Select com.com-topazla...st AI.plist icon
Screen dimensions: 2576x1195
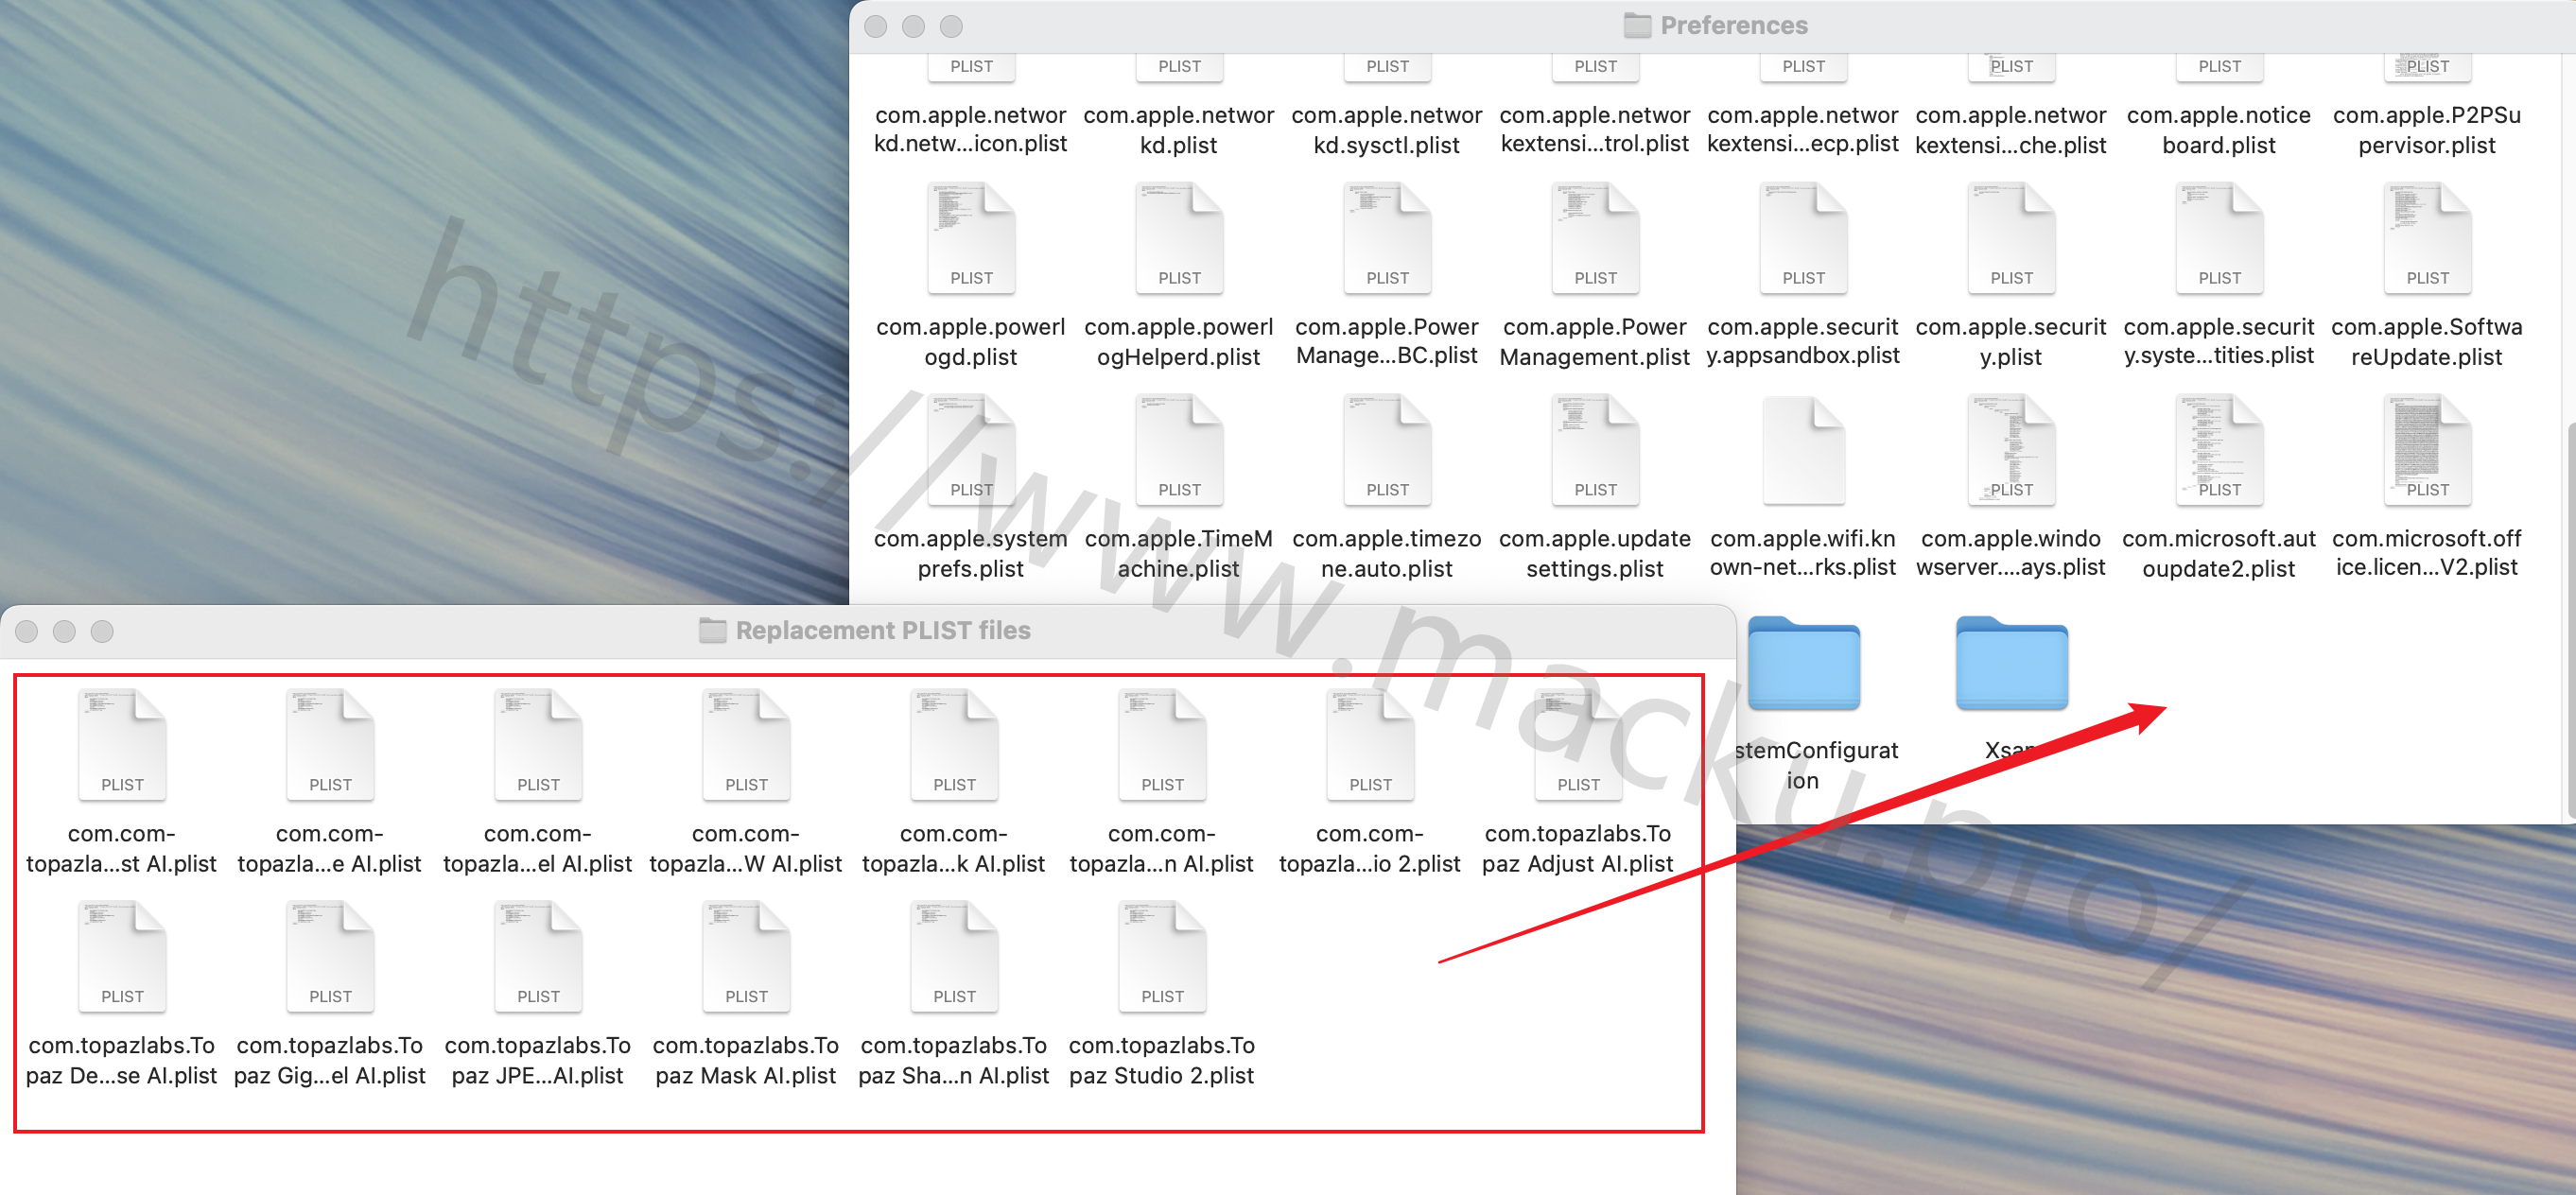122,745
